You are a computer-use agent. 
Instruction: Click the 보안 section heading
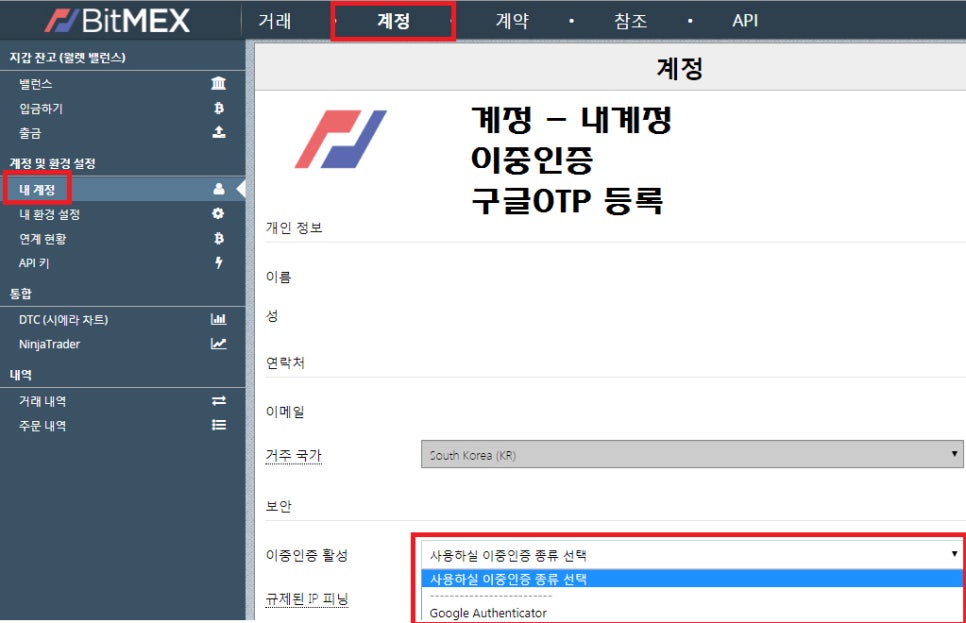tap(278, 507)
